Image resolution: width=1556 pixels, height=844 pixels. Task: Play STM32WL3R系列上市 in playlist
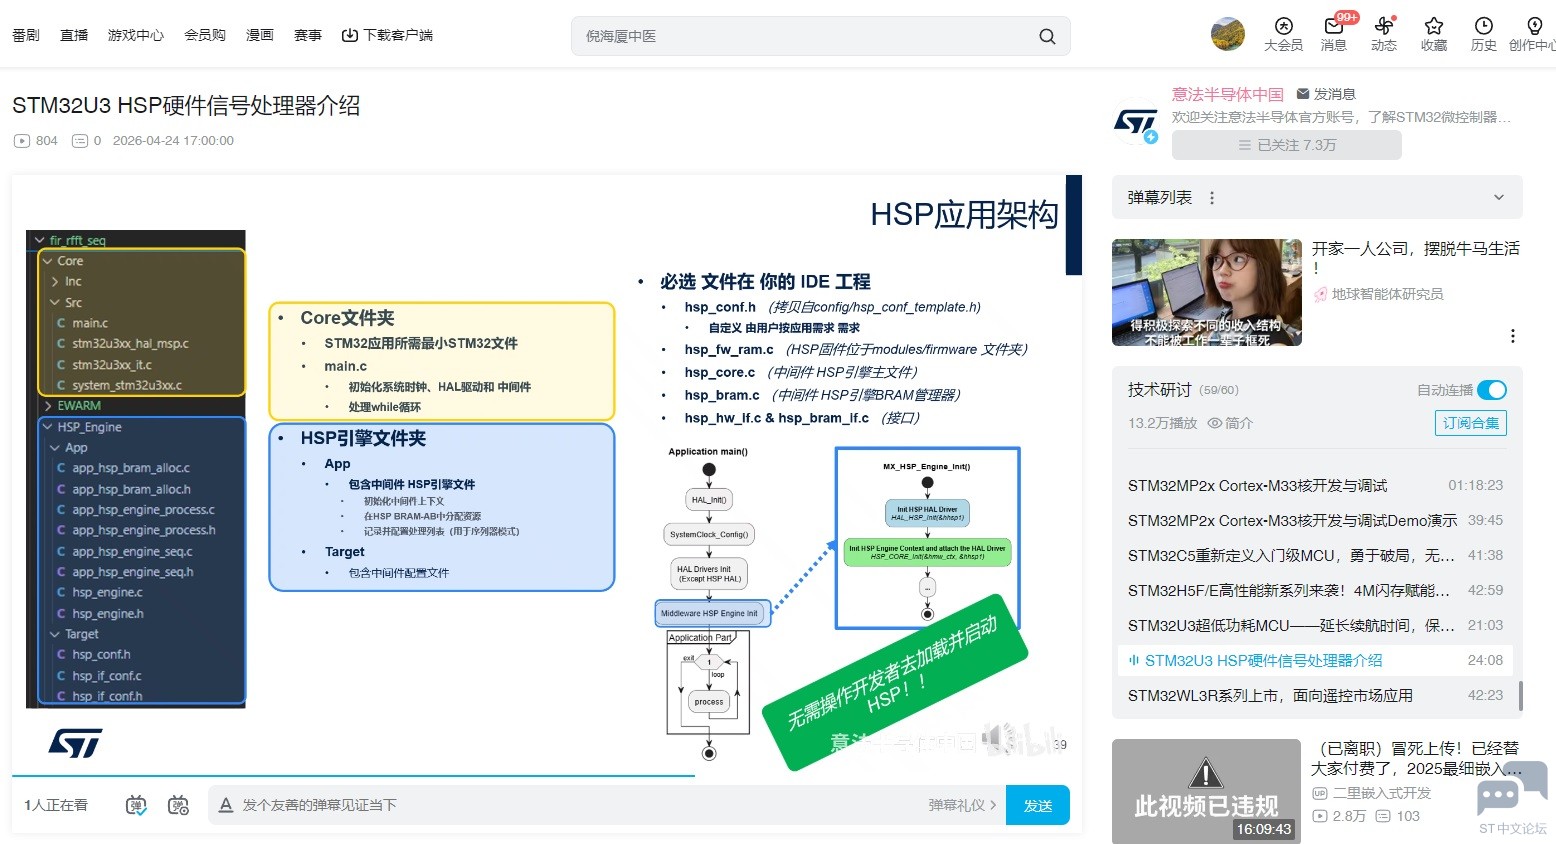tap(1315, 696)
